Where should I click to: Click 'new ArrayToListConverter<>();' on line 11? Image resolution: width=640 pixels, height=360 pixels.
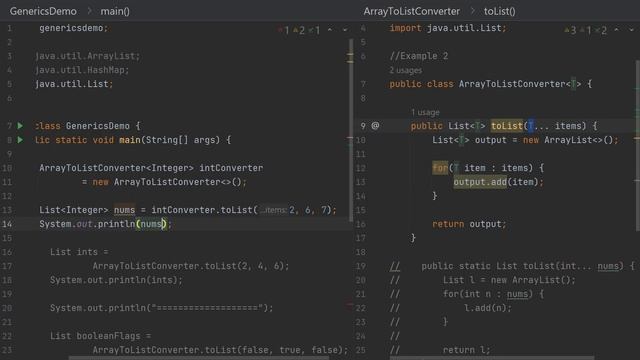pos(169,182)
